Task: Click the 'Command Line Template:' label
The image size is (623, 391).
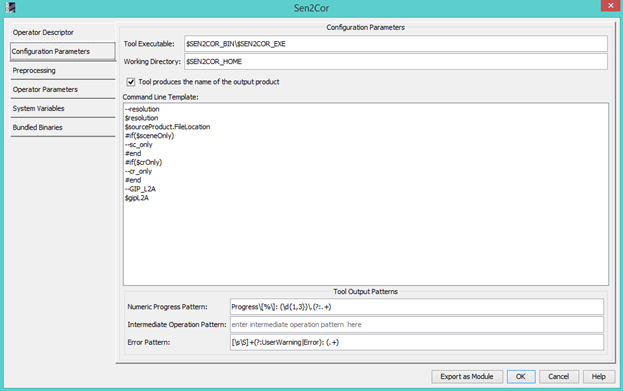Action: point(161,97)
